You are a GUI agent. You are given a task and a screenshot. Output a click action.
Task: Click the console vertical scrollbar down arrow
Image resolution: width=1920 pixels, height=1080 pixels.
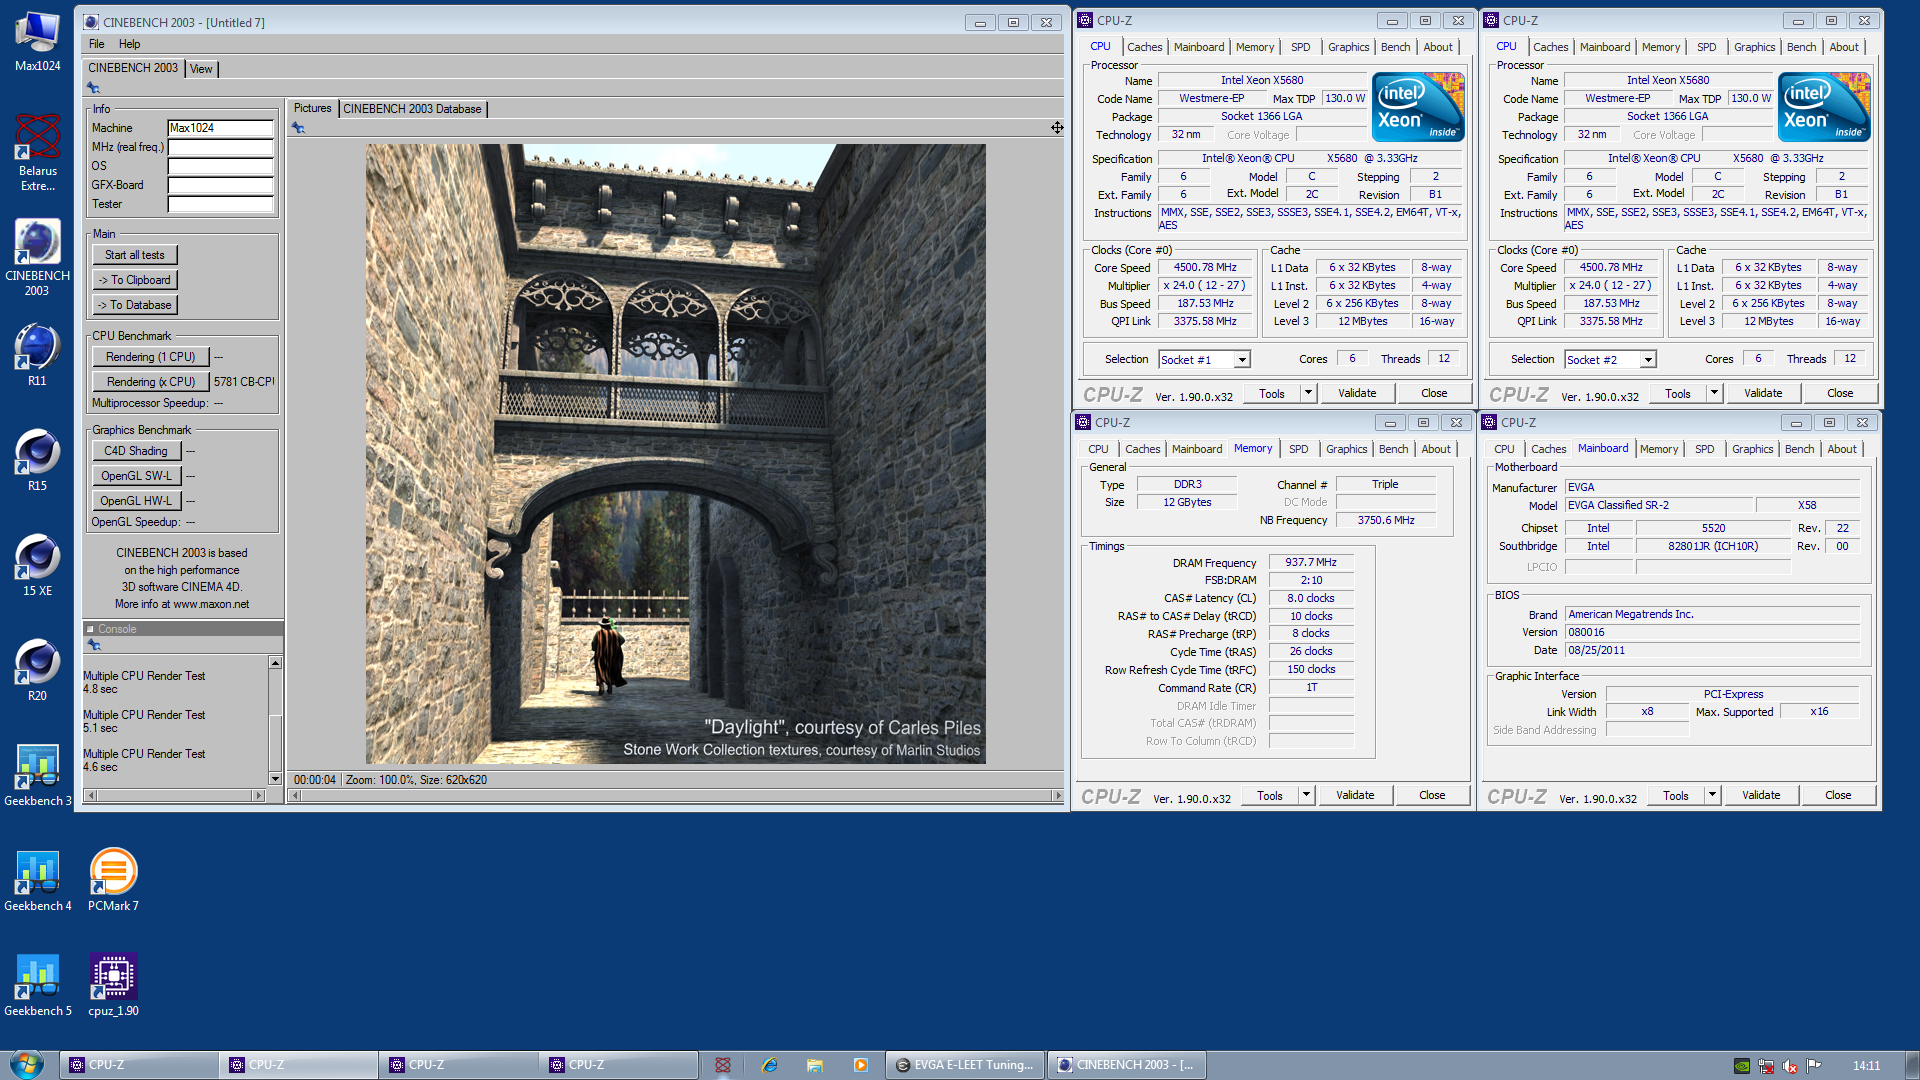point(275,779)
